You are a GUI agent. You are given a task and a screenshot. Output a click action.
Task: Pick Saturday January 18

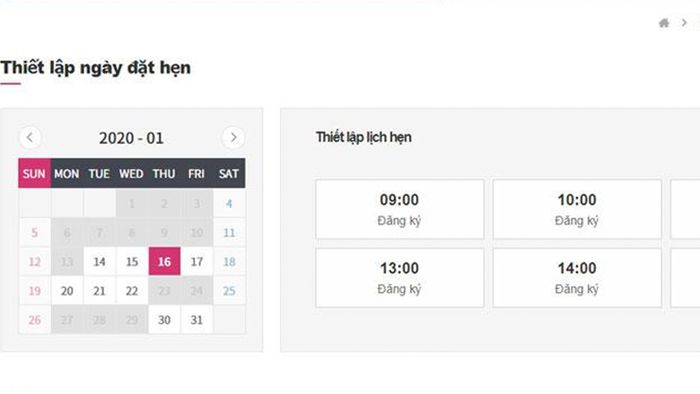pyautogui.click(x=229, y=261)
